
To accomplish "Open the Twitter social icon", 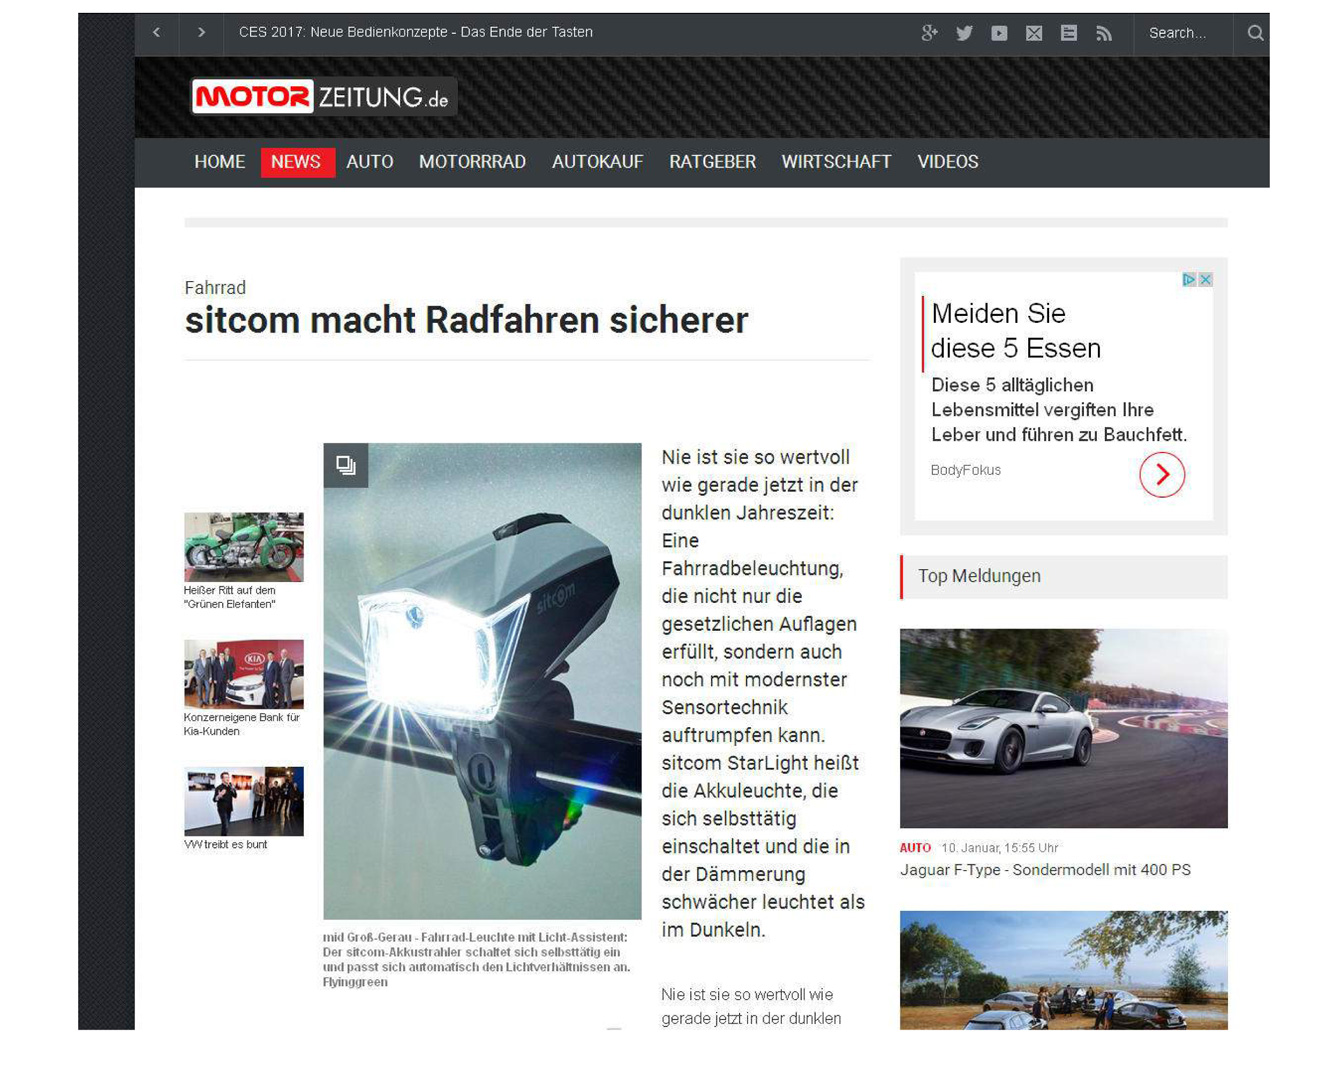I will (x=964, y=33).
